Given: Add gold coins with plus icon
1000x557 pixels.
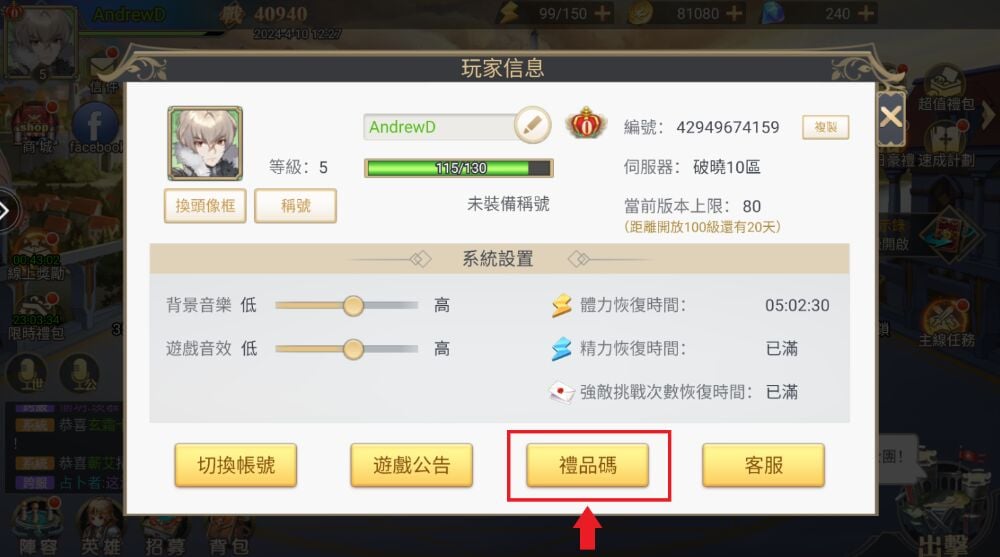Looking at the screenshot, I should (734, 13).
